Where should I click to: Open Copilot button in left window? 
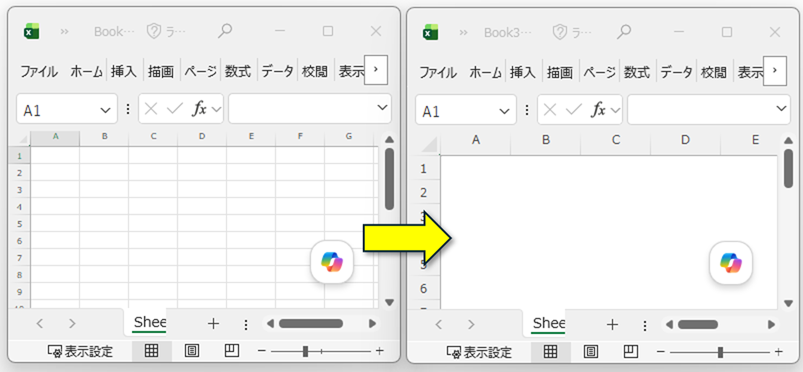(x=332, y=262)
